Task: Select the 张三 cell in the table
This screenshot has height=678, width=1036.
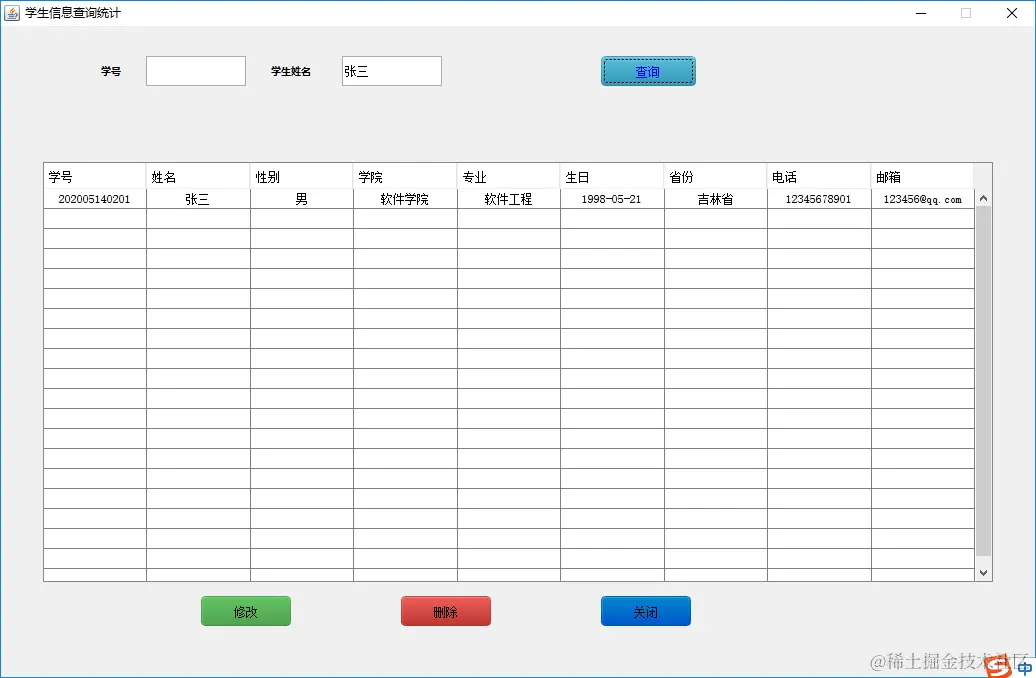Action: click(198, 199)
